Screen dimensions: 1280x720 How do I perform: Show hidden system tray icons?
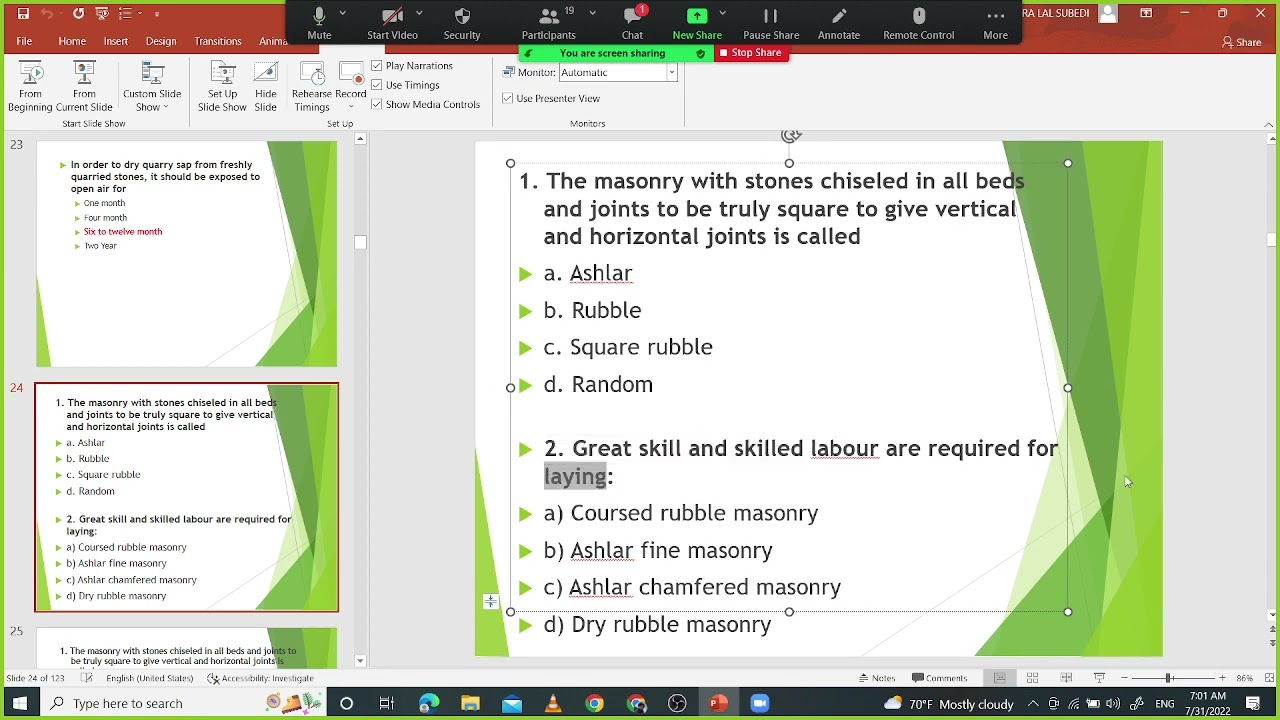1033,704
